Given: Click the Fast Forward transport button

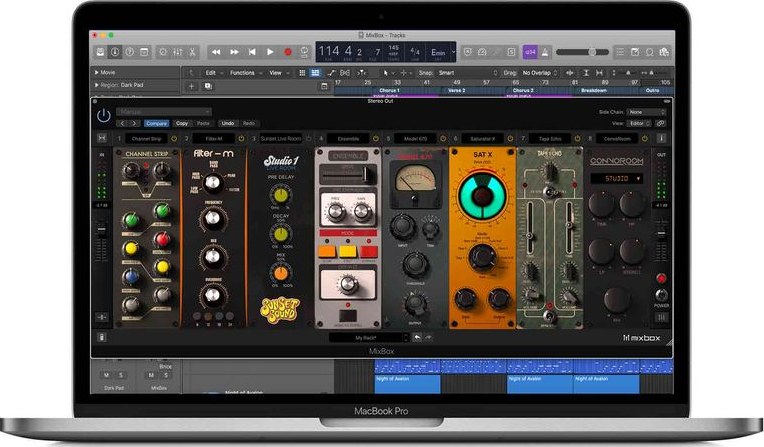Looking at the screenshot, I should tap(234, 52).
